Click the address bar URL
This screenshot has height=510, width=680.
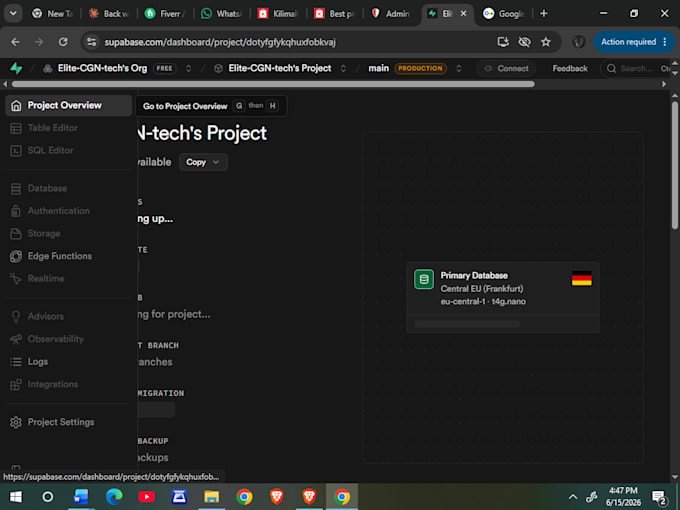tap(220, 42)
